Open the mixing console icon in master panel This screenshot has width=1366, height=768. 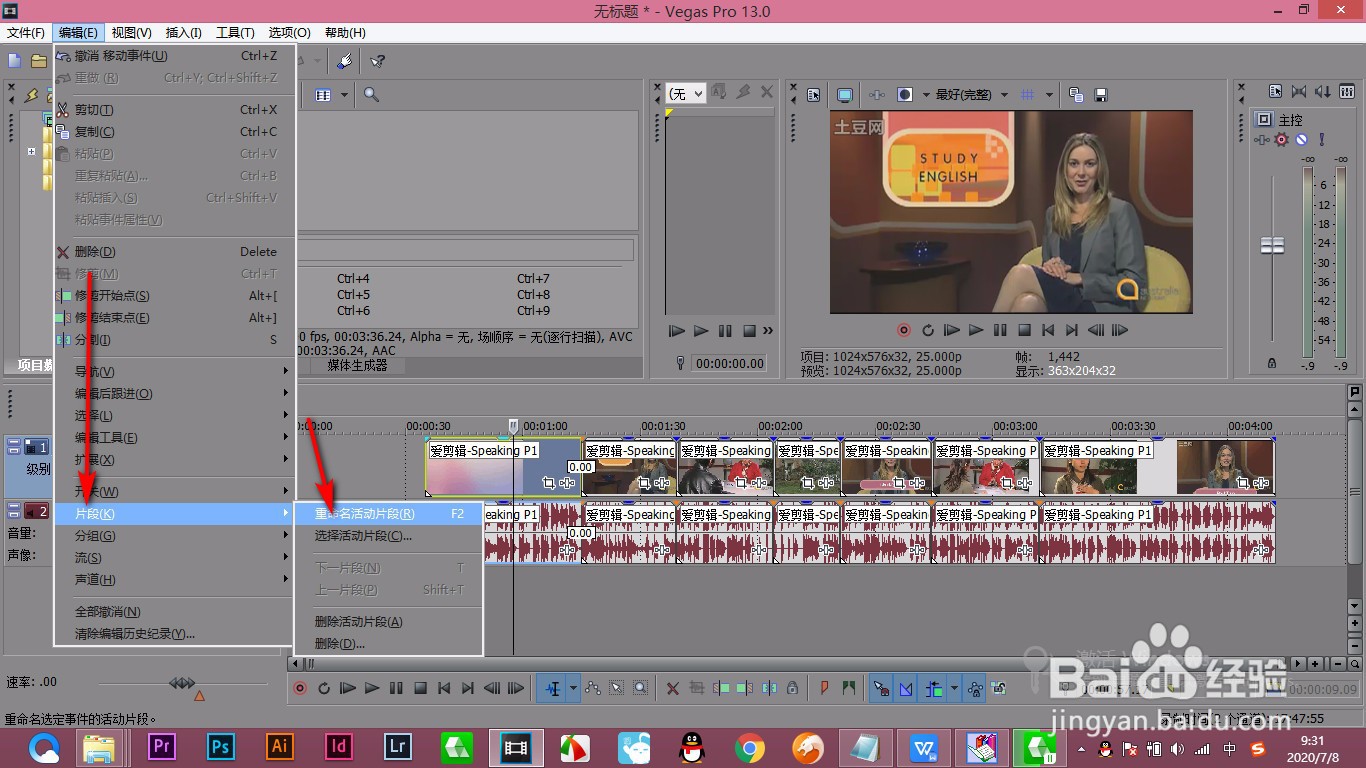[x=1347, y=92]
